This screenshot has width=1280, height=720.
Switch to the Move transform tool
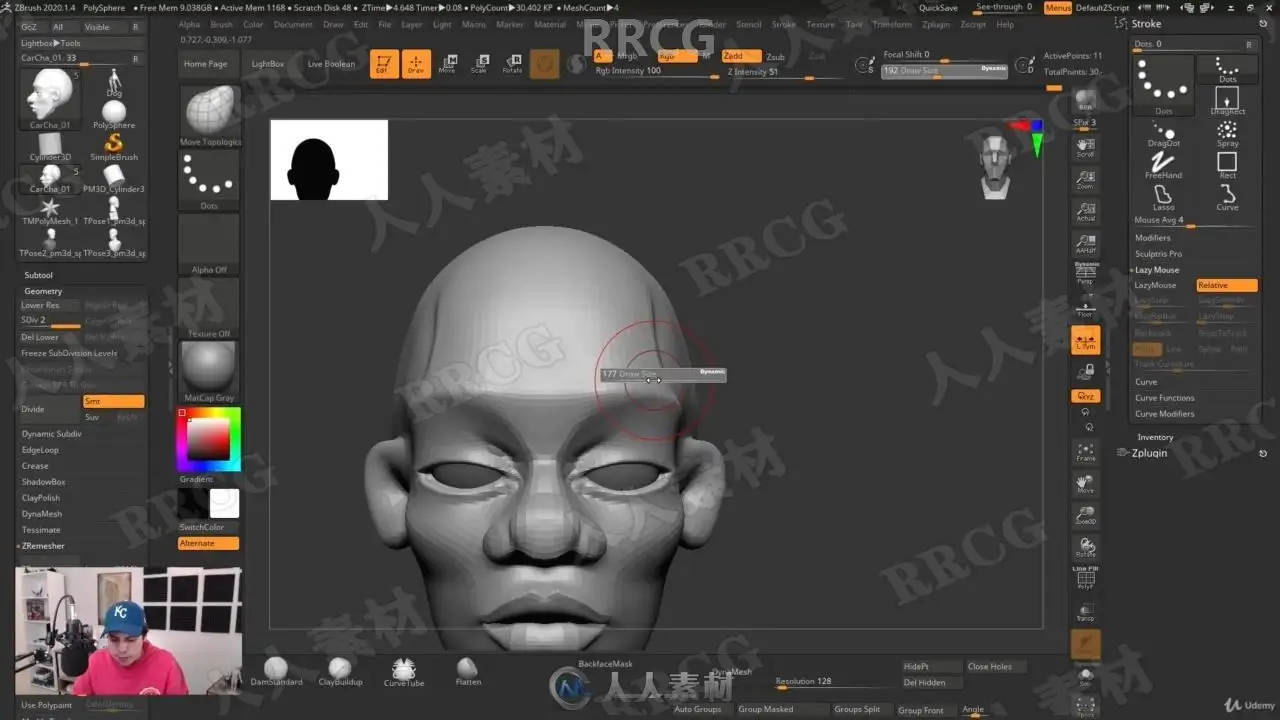click(447, 64)
